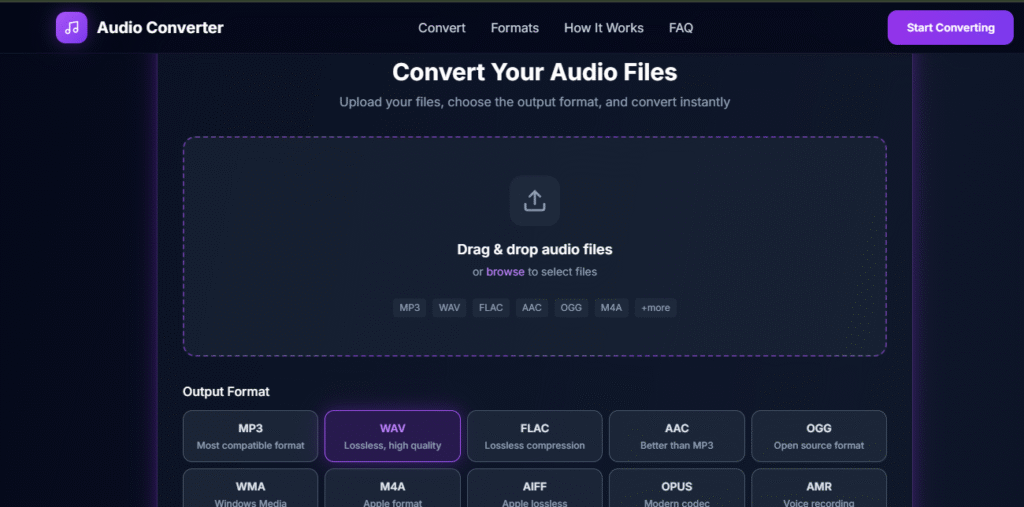Select the AAC output format
This screenshot has width=1024, height=507.
coord(676,436)
